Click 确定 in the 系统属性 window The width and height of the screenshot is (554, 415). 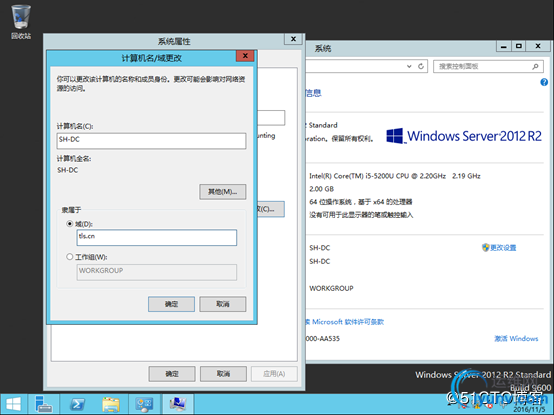[172, 374]
